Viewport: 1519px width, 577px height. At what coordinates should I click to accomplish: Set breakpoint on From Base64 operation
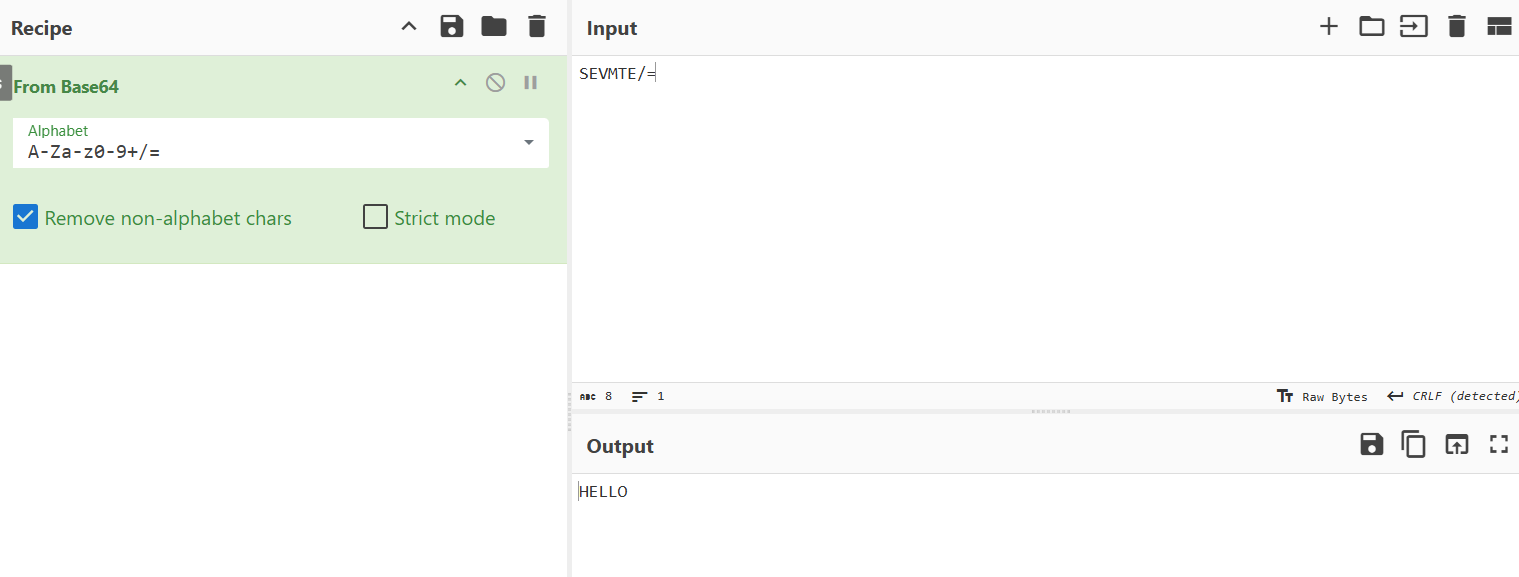531,83
